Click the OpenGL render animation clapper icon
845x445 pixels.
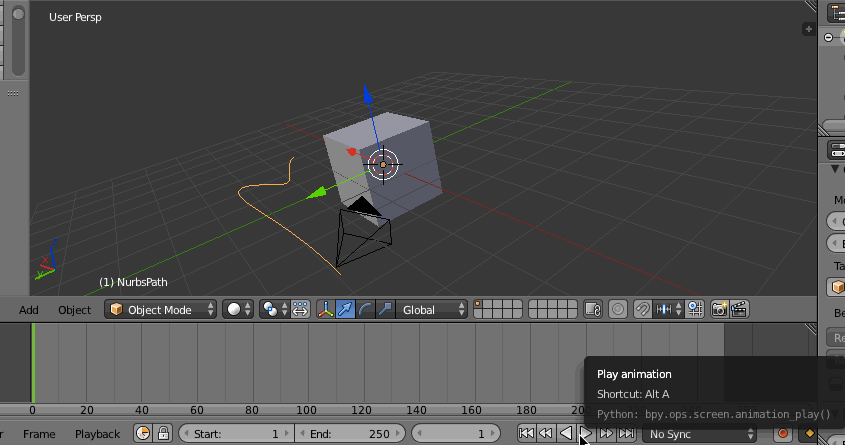point(739,310)
